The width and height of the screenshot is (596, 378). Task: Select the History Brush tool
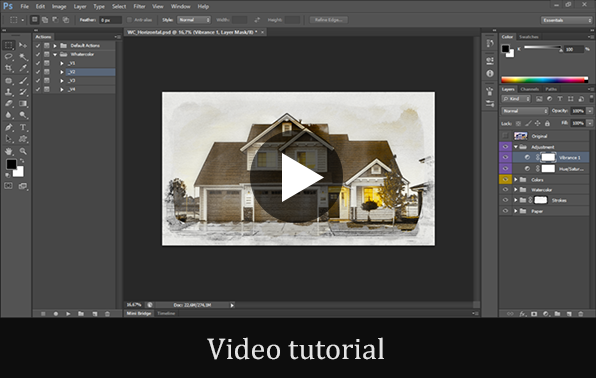click(23, 92)
